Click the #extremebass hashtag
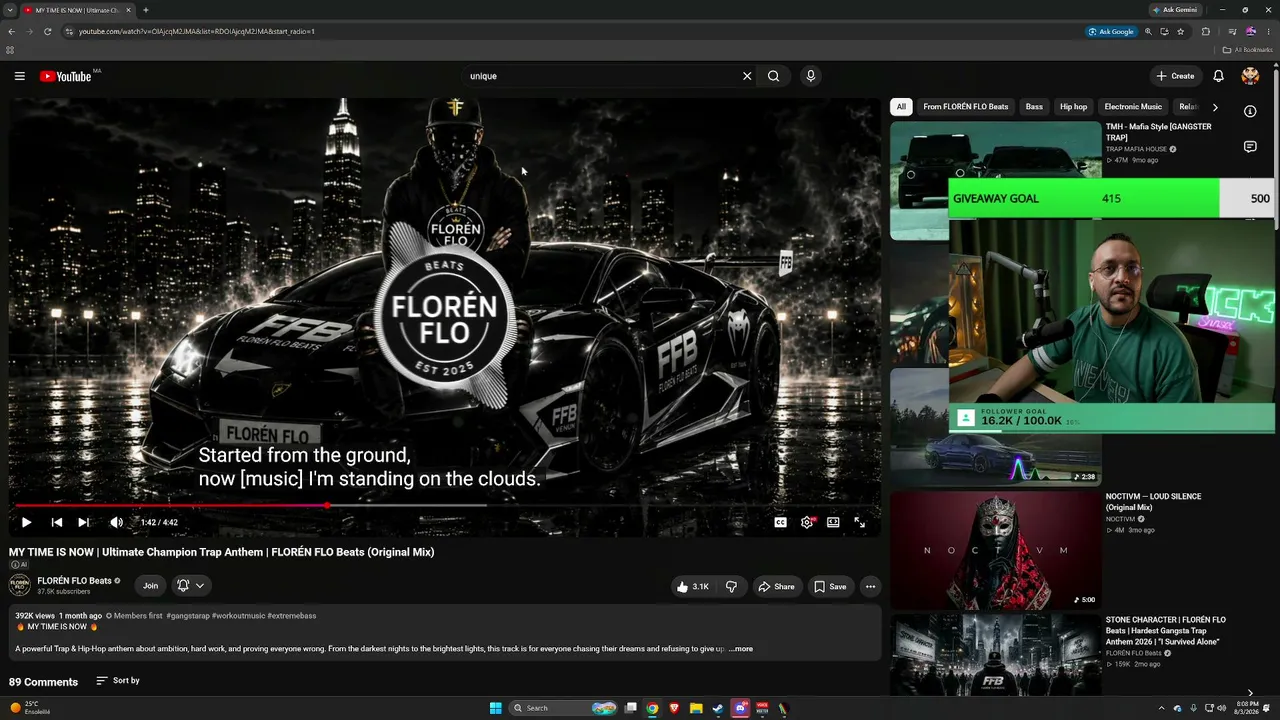This screenshot has height=720, width=1280. 292,616
